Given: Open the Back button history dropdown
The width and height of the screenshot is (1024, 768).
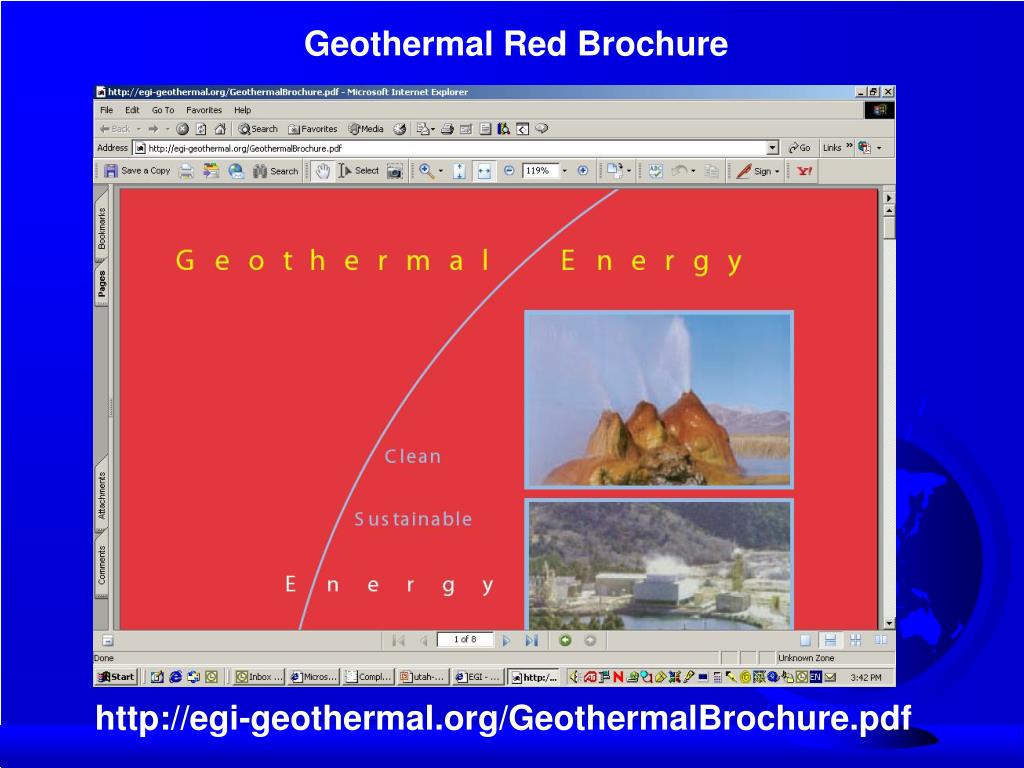Looking at the screenshot, I should 138,129.
